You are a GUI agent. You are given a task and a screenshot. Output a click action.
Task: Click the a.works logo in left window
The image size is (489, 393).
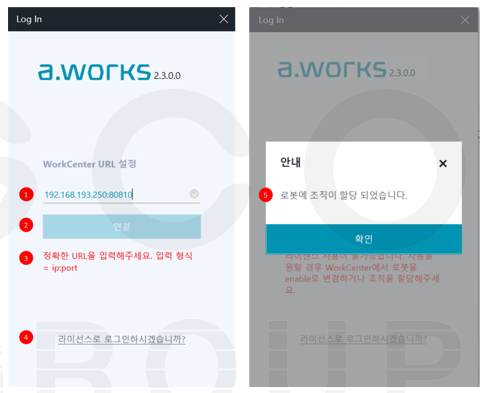pos(94,72)
